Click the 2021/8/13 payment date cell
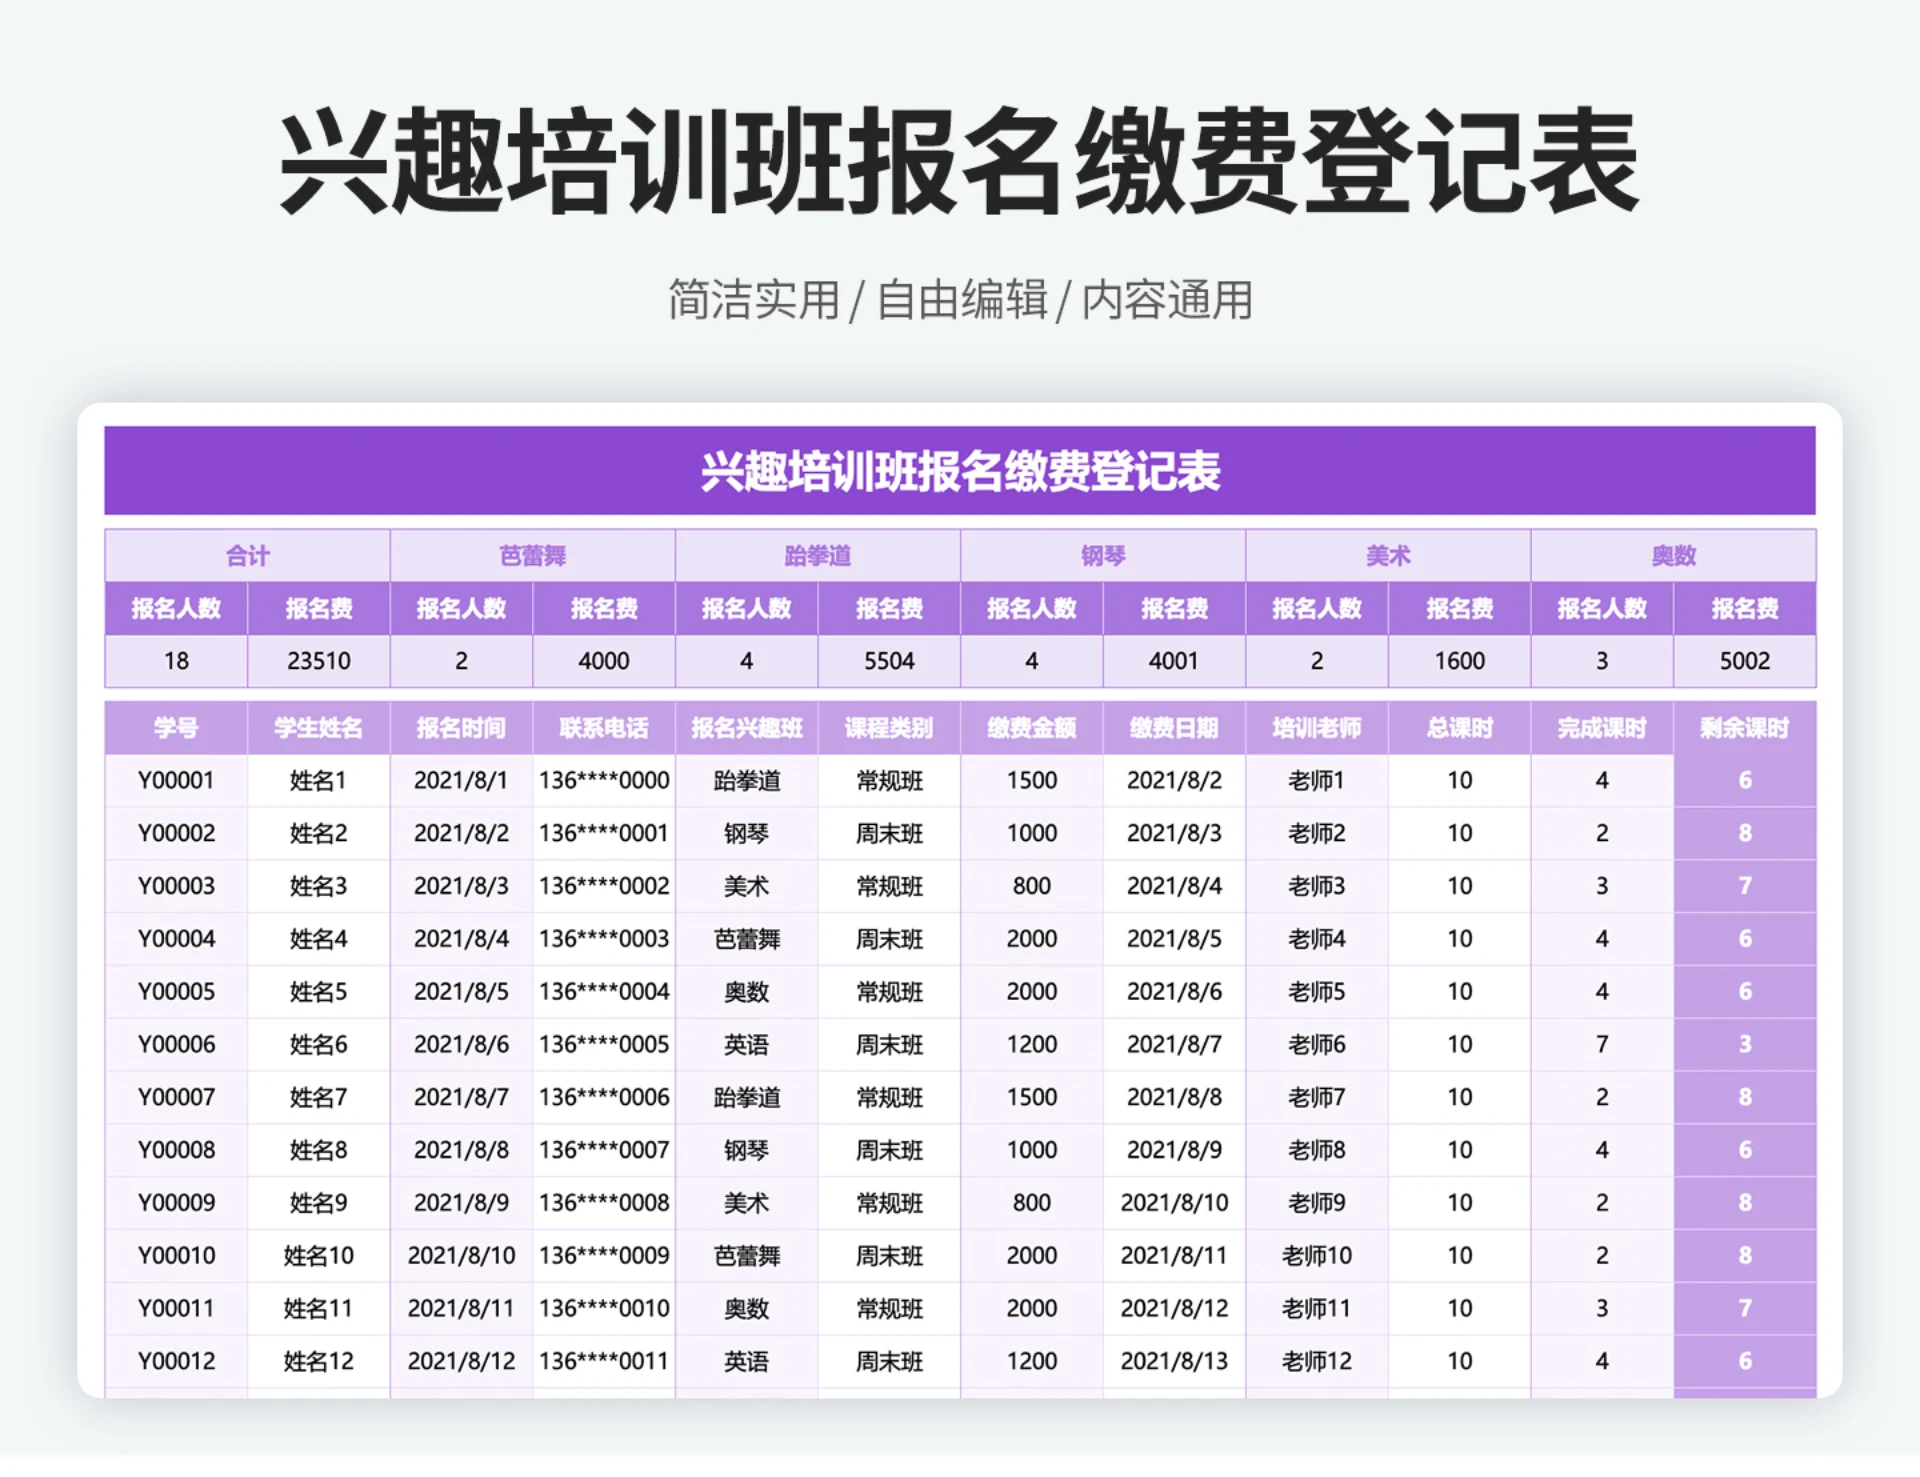 1174,1361
